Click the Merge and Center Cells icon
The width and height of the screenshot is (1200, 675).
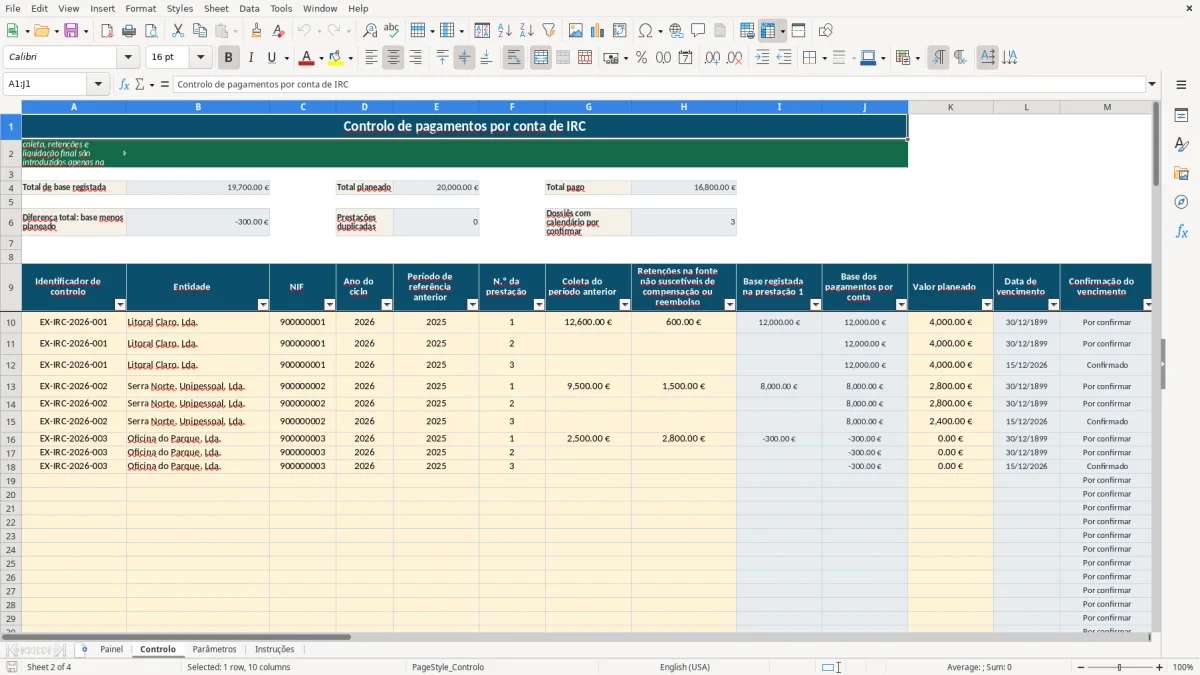point(541,58)
